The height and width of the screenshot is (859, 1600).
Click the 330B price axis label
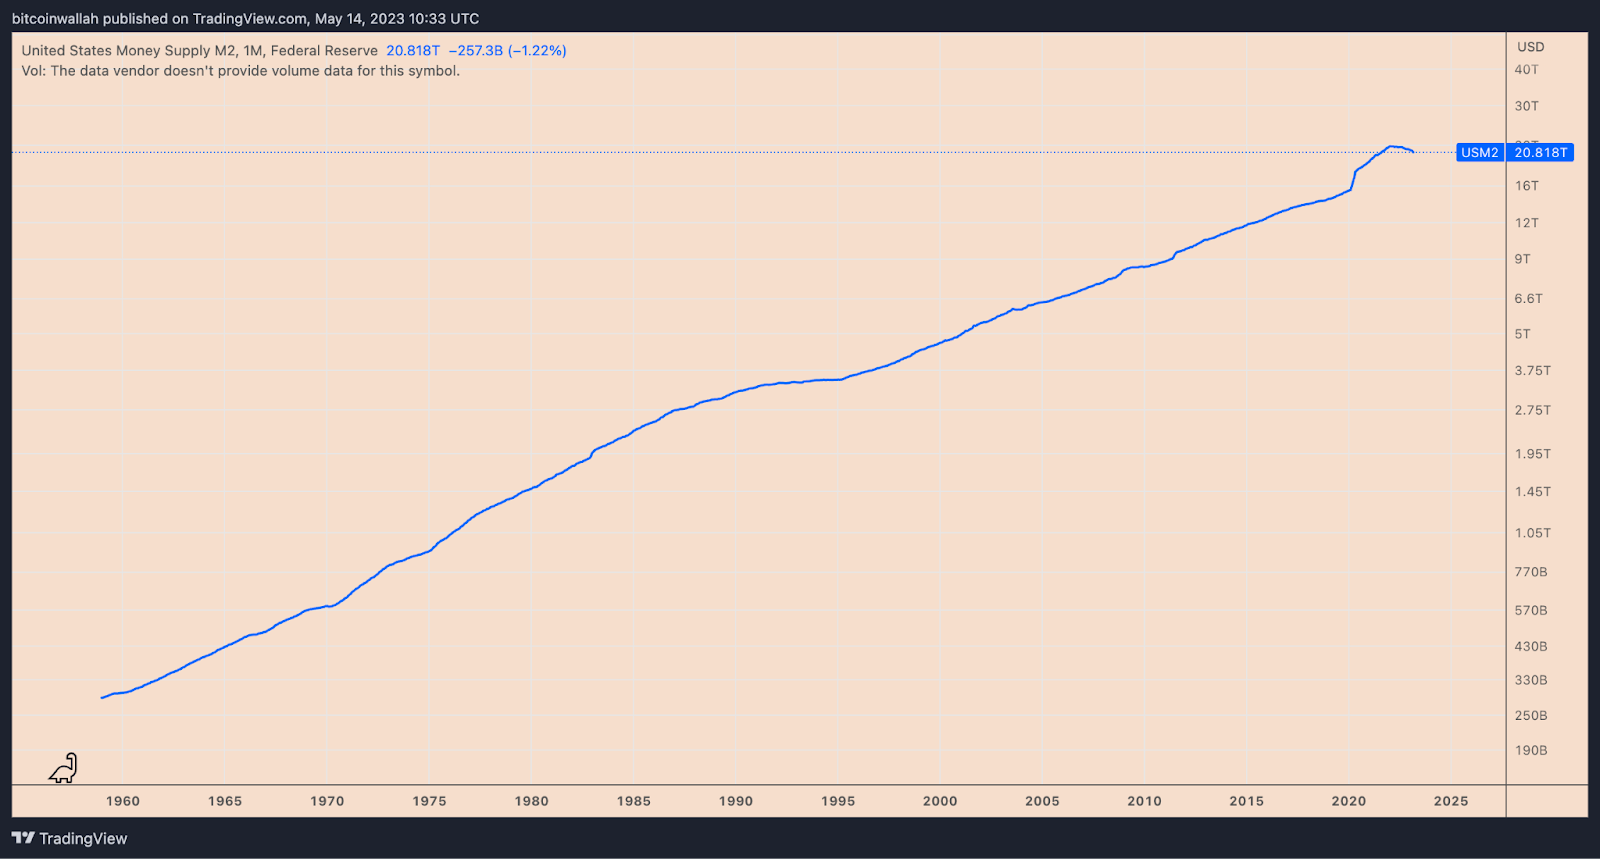click(1530, 680)
